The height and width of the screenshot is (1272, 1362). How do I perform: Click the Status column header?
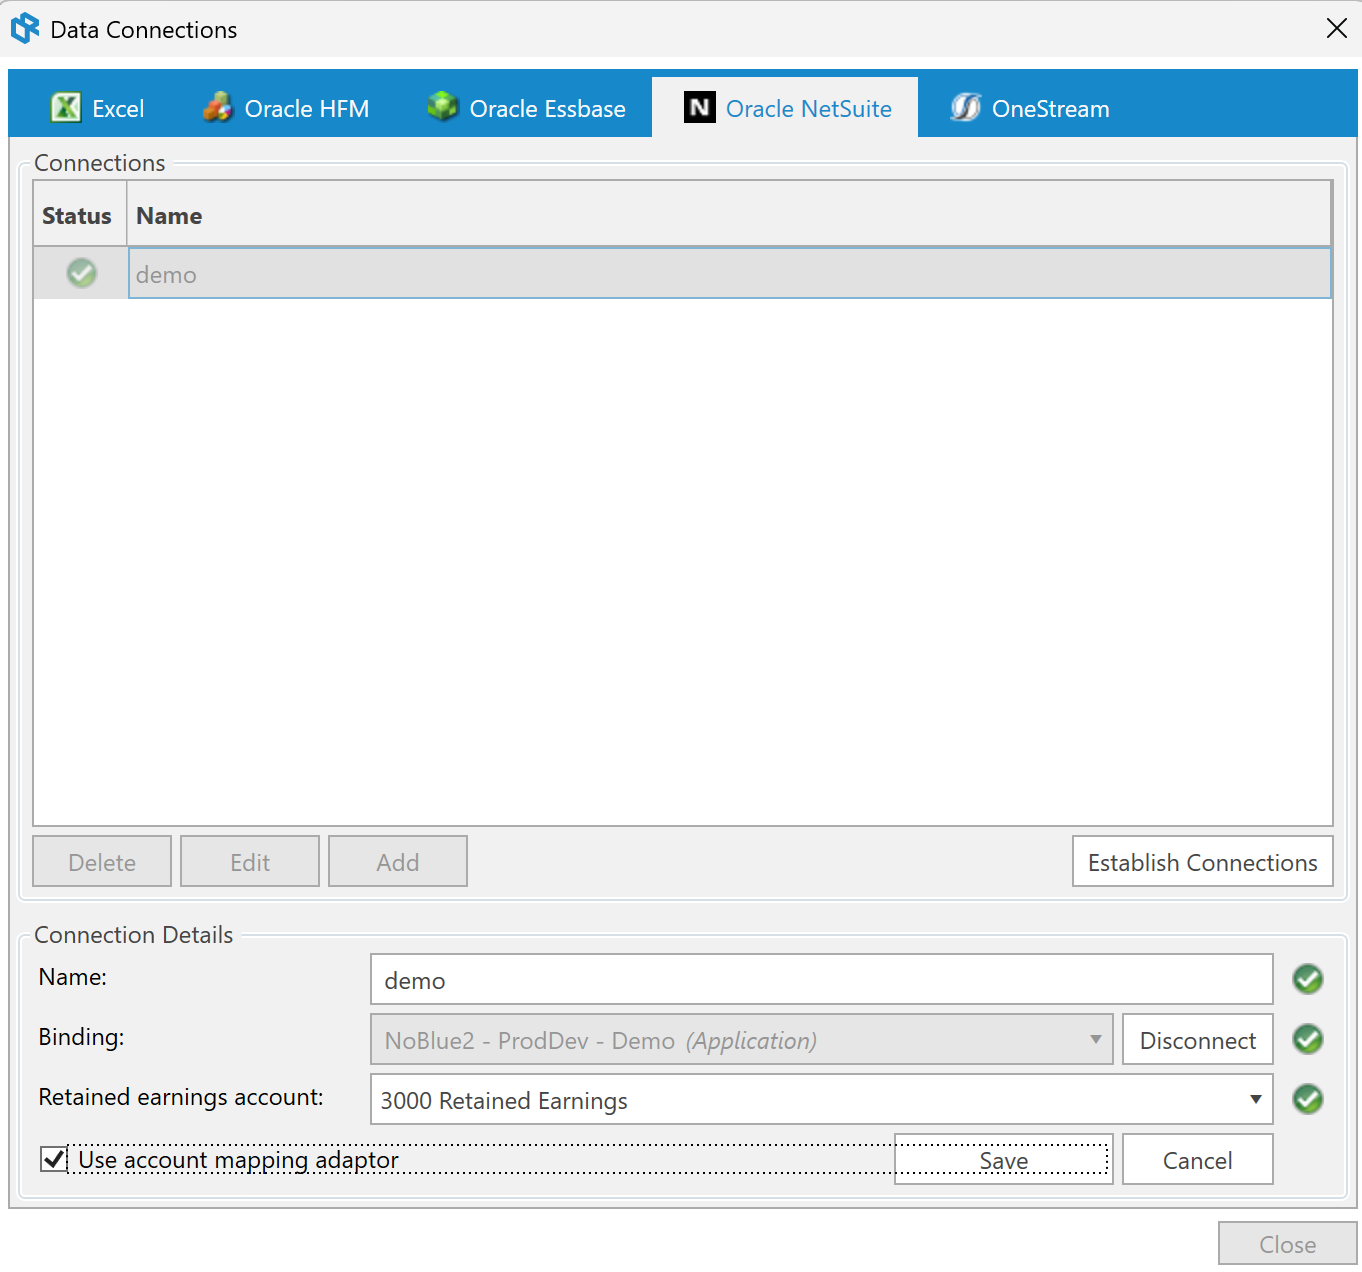click(80, 215)
